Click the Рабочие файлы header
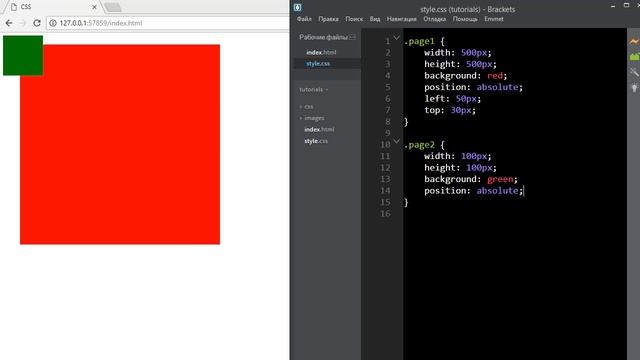640x360 pixels. point(323,37)
